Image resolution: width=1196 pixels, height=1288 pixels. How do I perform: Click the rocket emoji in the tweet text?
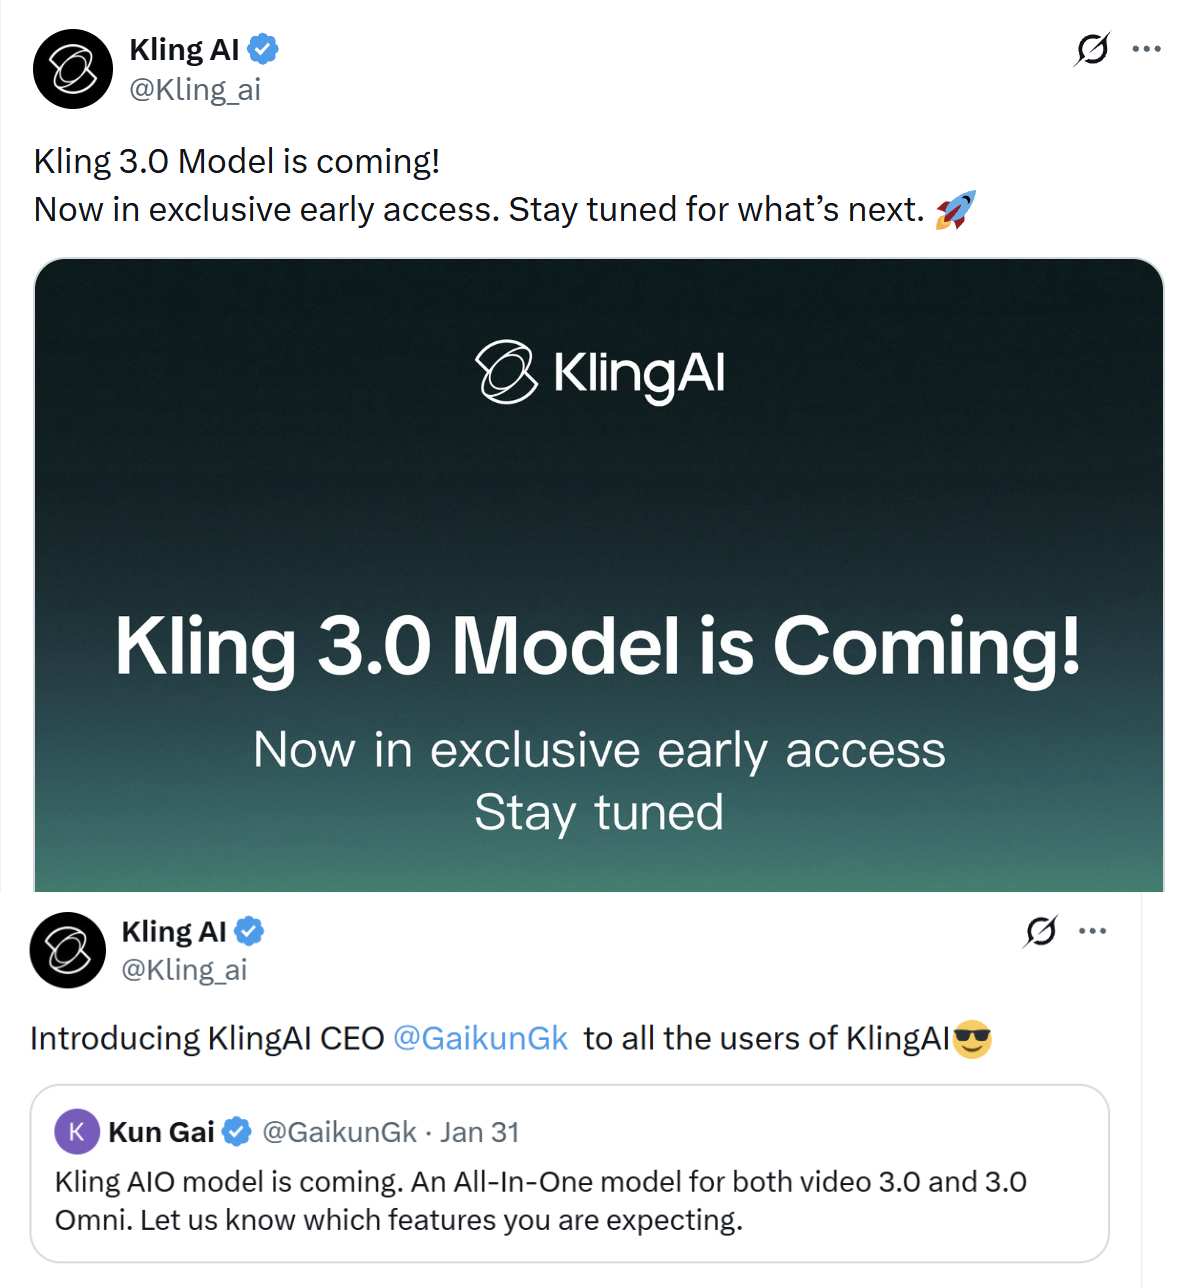955,210
